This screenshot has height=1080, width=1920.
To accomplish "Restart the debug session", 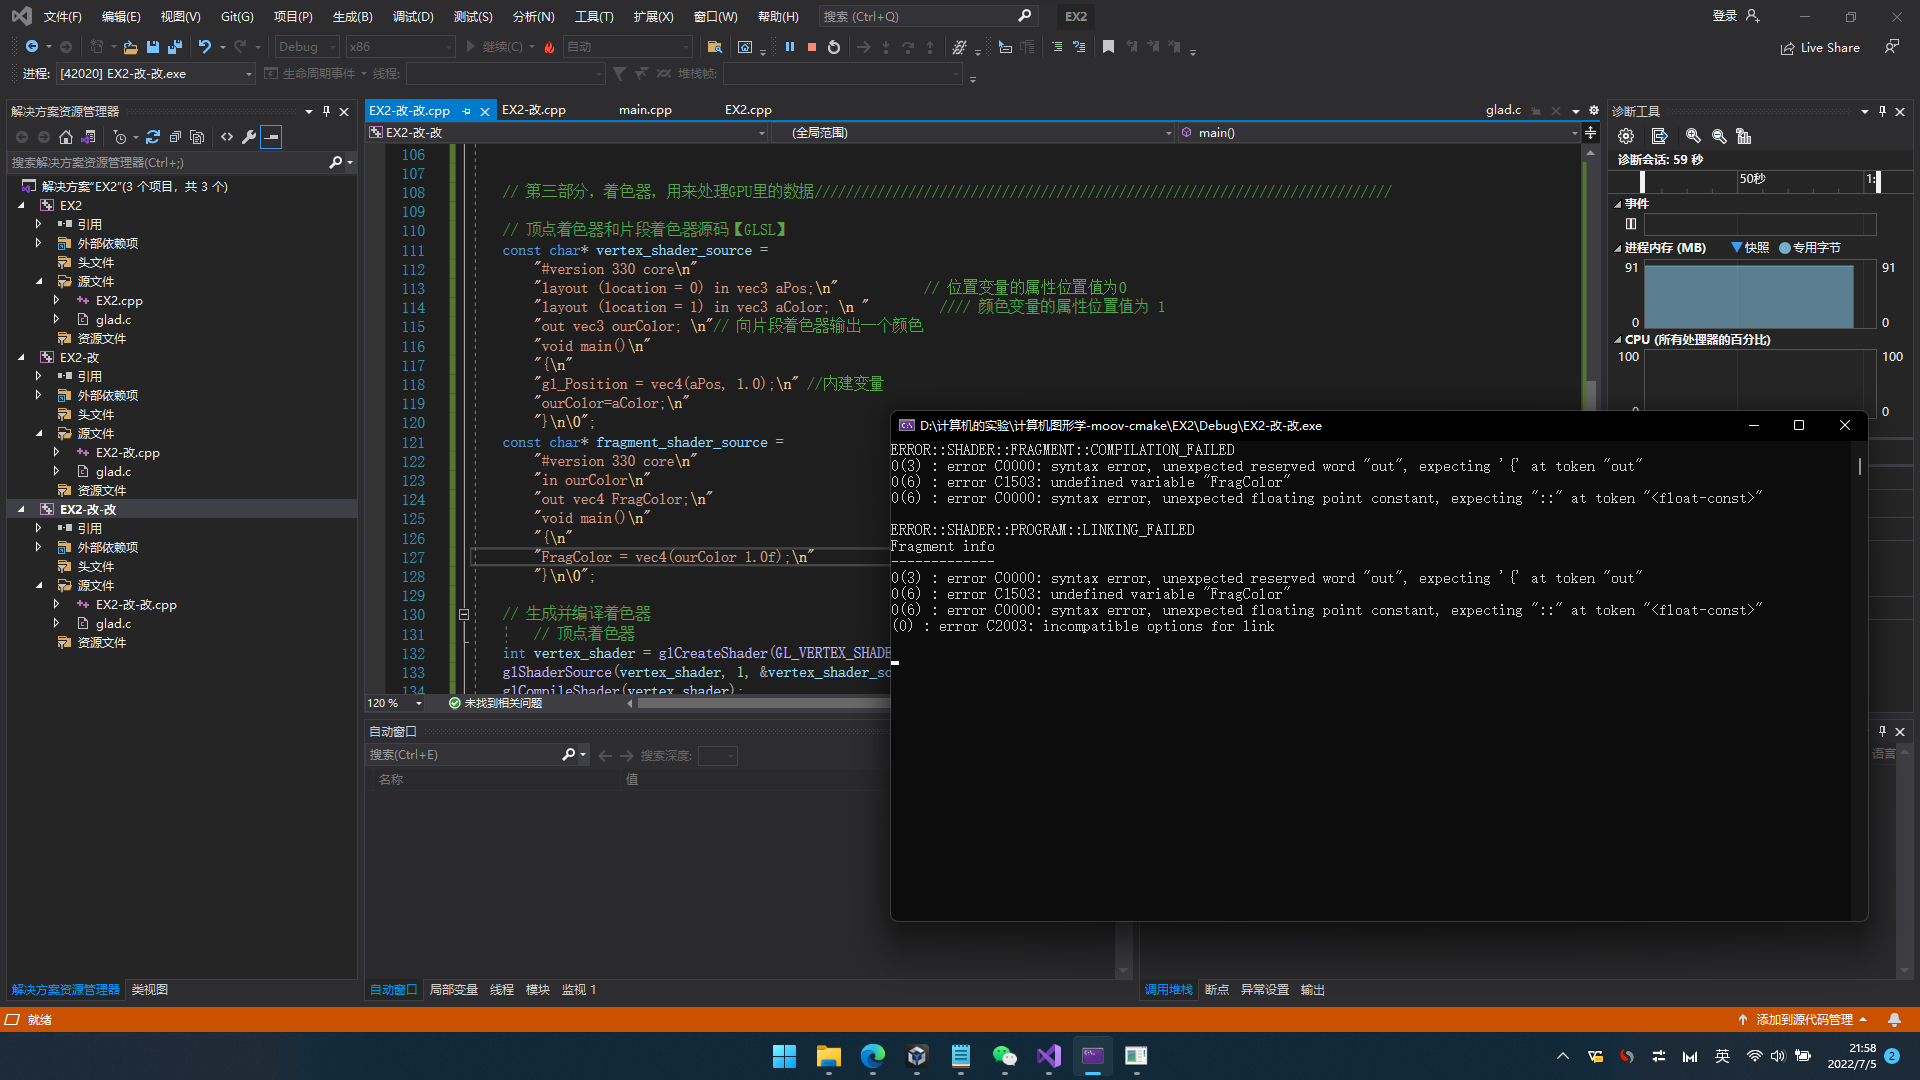I will coord(834,47).
